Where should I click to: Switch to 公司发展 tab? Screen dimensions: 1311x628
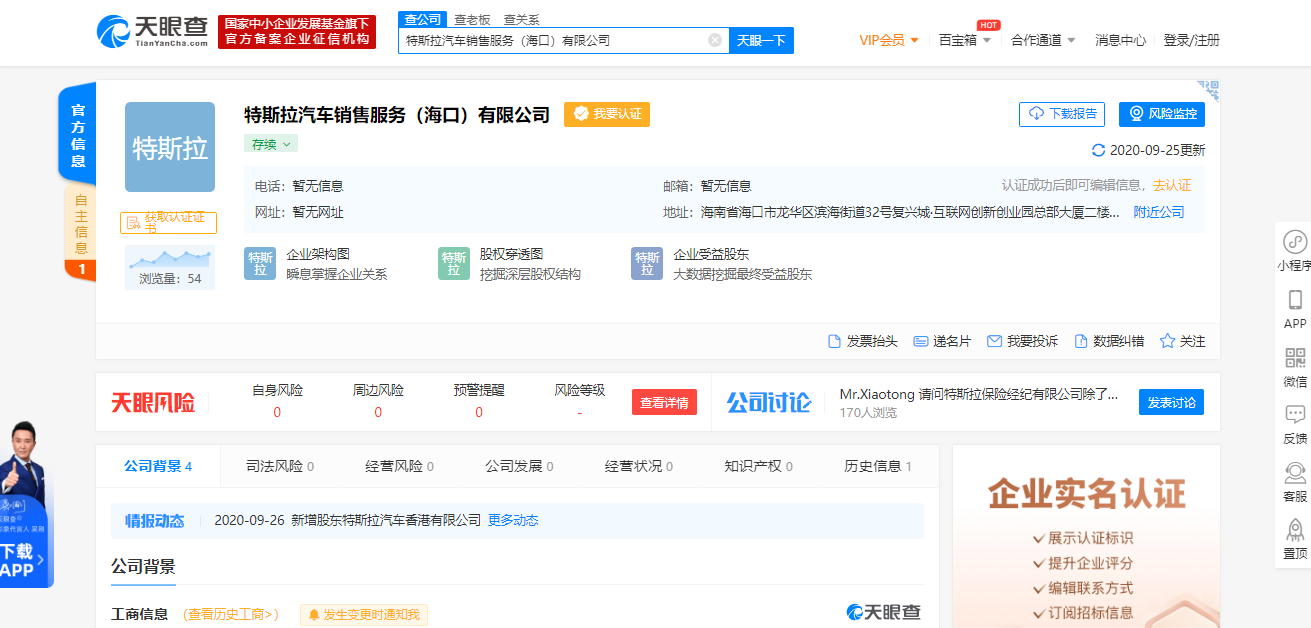pyautogui.click(x=519, y=466)
